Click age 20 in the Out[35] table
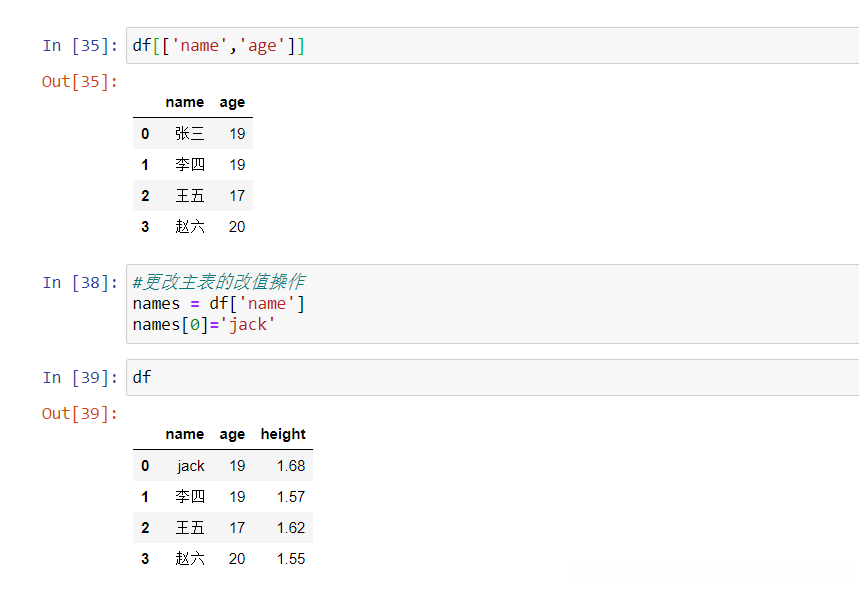Image resolution: width=859 pixels, height=590 pixels. pyautogui.click(x=237, y=227)
